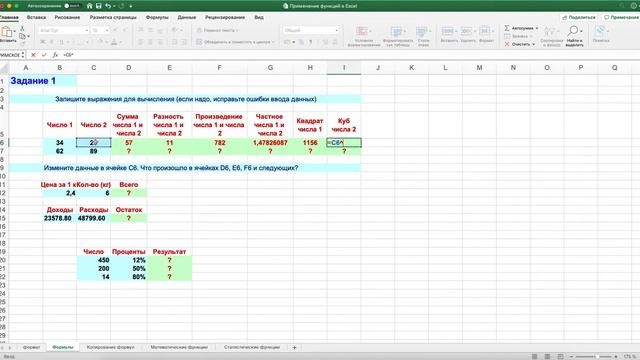Switch to the Формат sheet tab
The image size is (640, 360).
(x=31, y=347)
